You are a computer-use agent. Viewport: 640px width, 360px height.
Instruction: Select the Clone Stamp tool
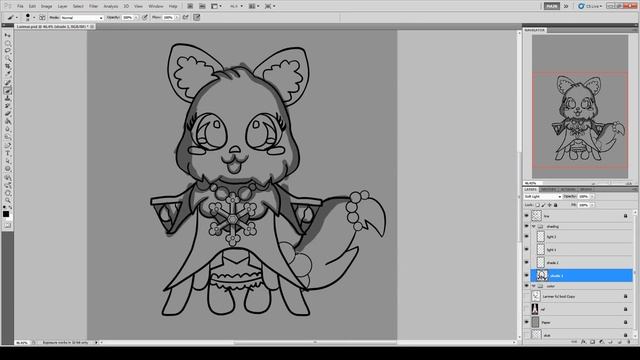point(7,98)
